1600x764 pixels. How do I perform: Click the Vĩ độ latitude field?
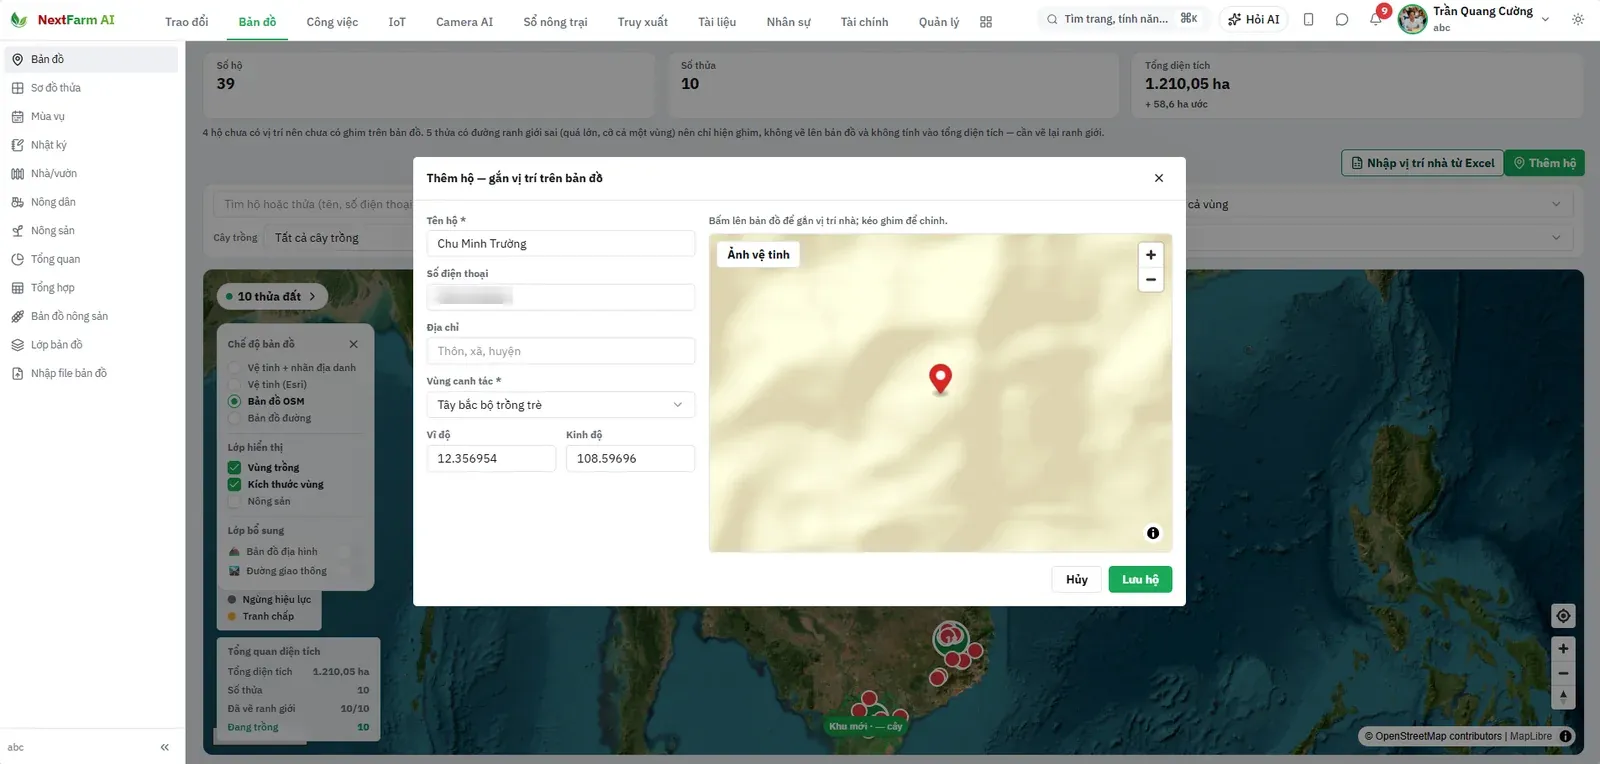(x=491, y=459)
